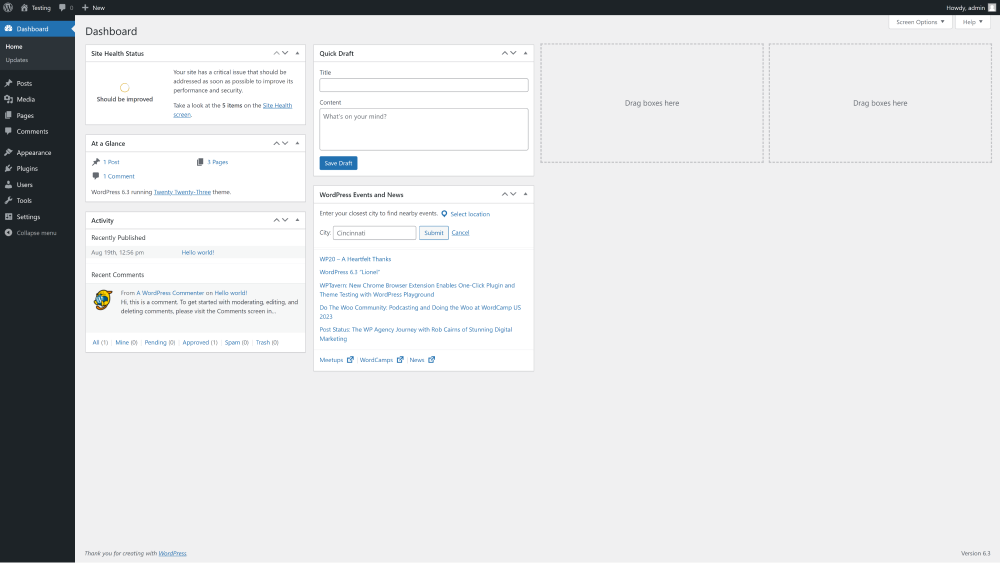Collapse the Quick Draft panel
The image size is (1000, 563).
[x=526, y=53]
